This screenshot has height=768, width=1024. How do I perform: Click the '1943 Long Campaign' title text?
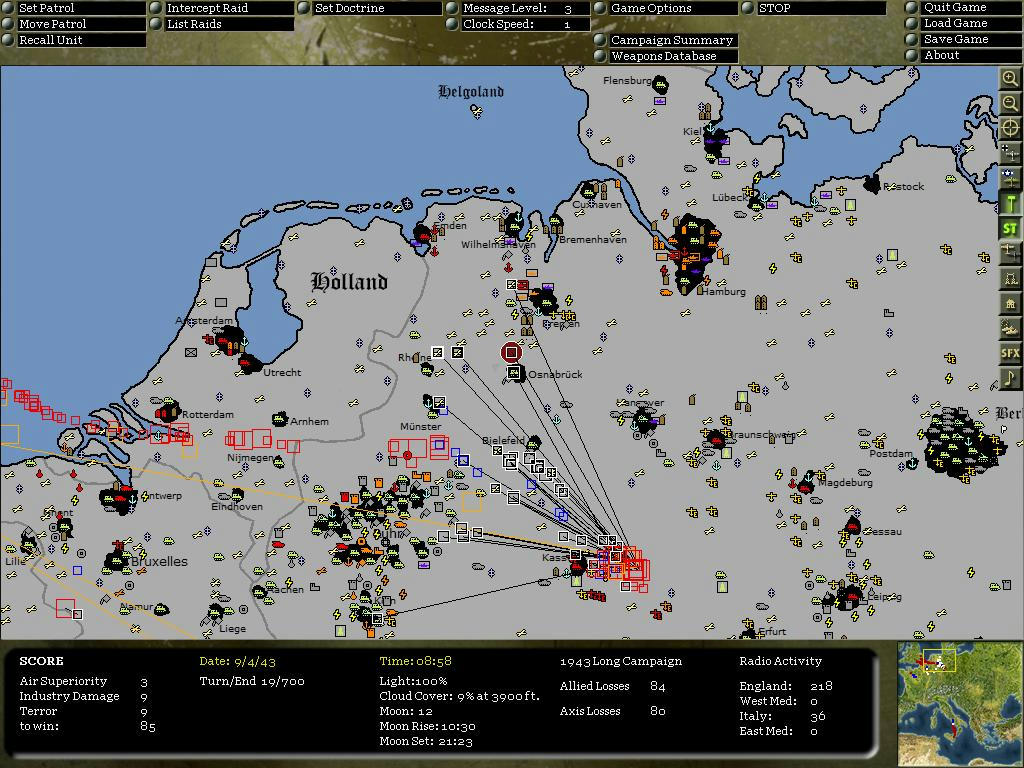[x=620, y=661]
